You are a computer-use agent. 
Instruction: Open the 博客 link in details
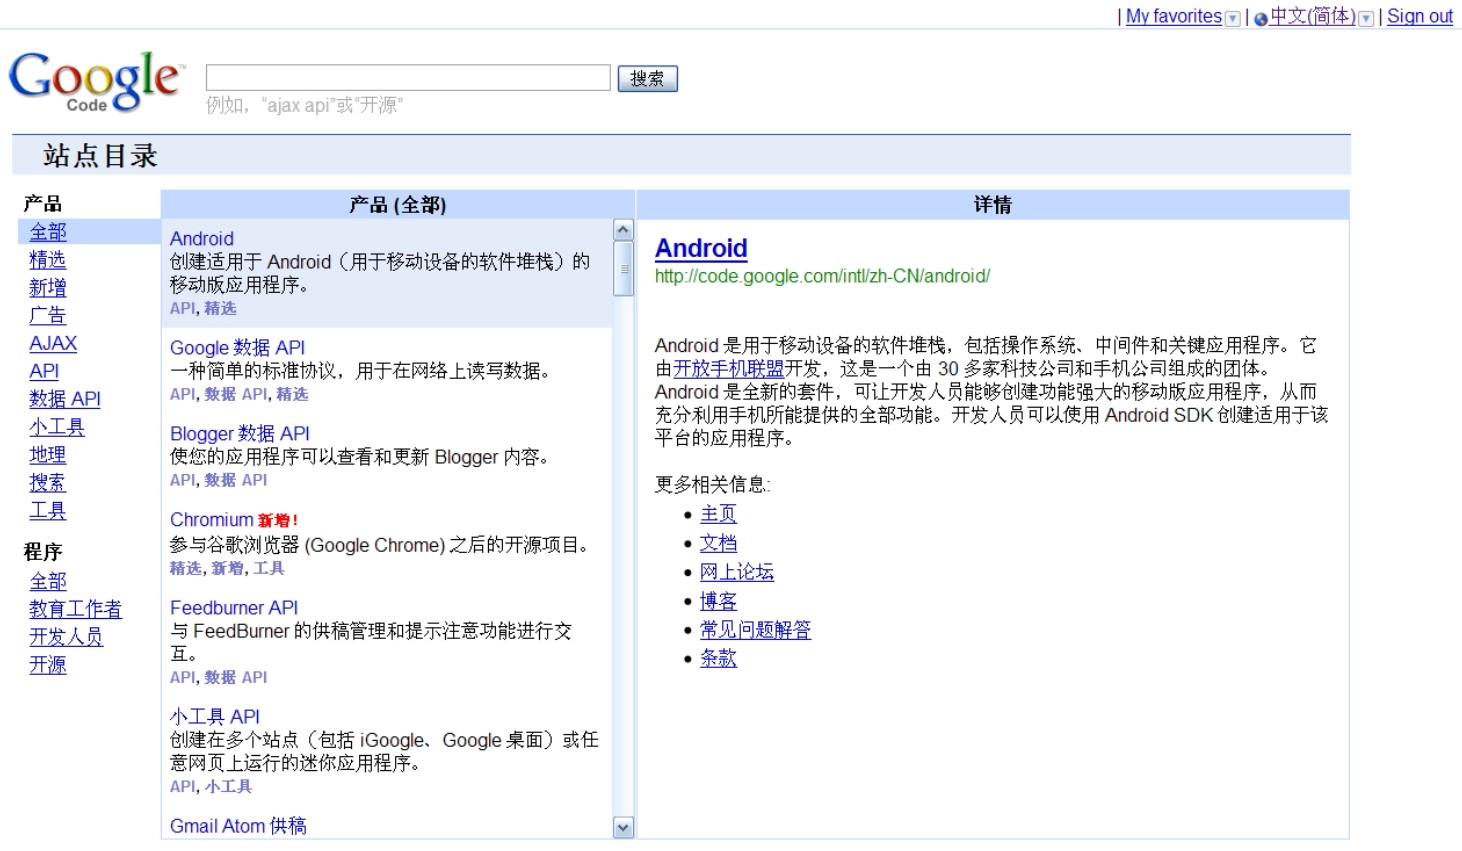pyautogui.click(x=718, y=601)
